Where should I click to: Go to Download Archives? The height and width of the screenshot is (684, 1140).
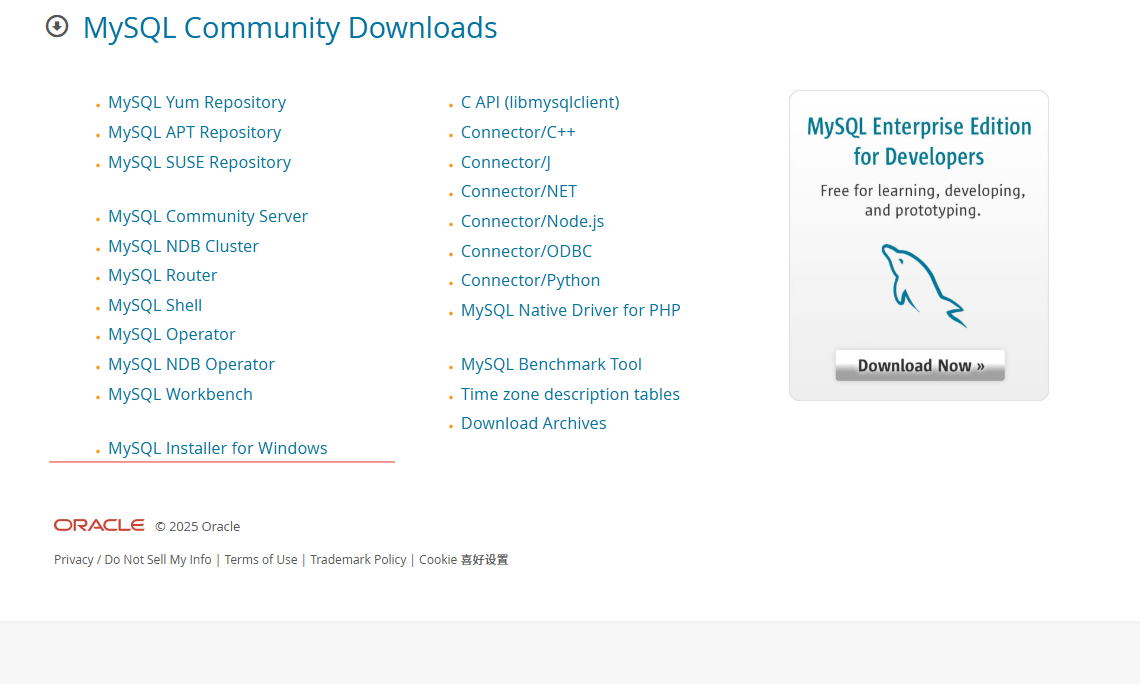(533, 423)
